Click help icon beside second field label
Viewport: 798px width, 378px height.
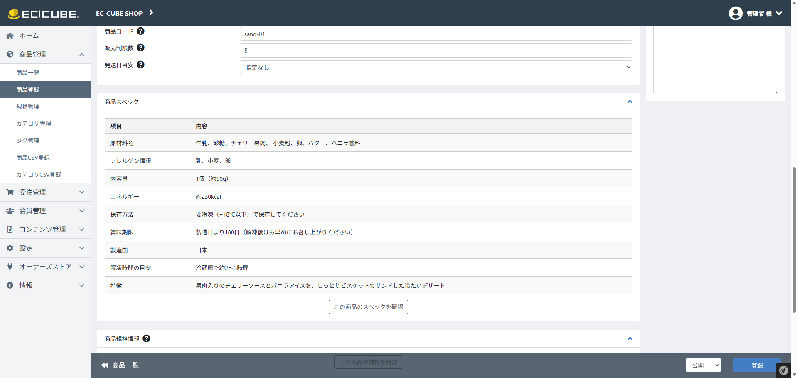pos(140,48)
